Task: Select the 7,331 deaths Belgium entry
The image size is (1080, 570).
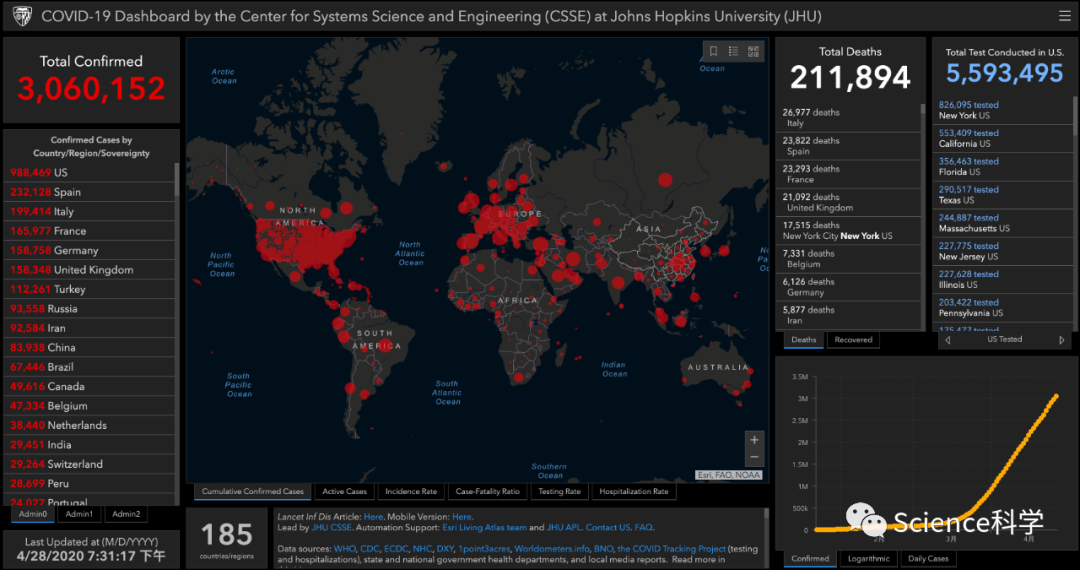Action: pos(849,259)
